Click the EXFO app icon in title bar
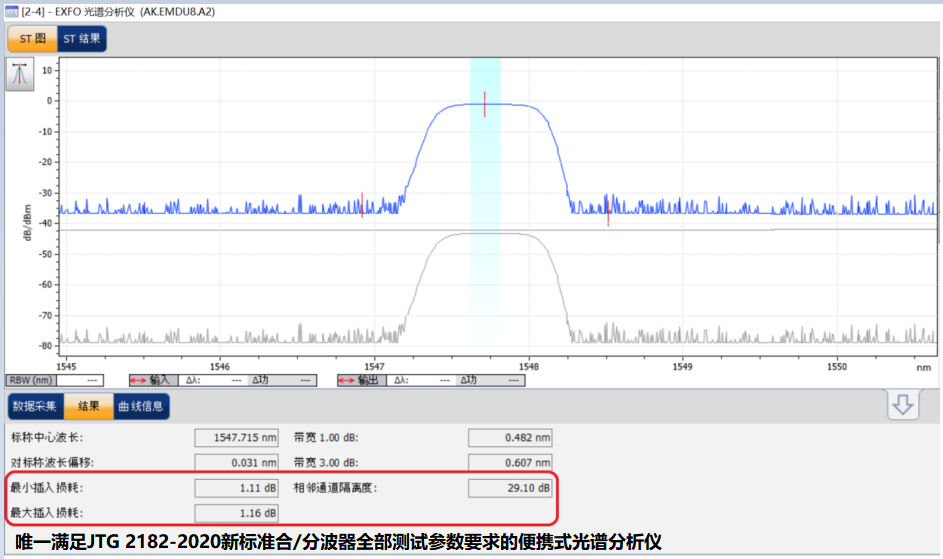The width and height of the screenshot is (943, 559). click(x=13, y=10)
